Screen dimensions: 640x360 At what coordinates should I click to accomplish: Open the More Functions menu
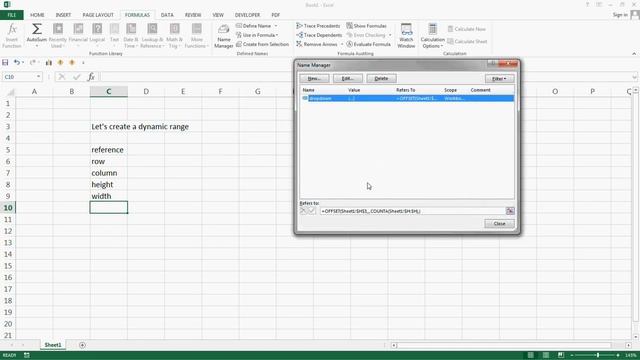coord(196,36)
